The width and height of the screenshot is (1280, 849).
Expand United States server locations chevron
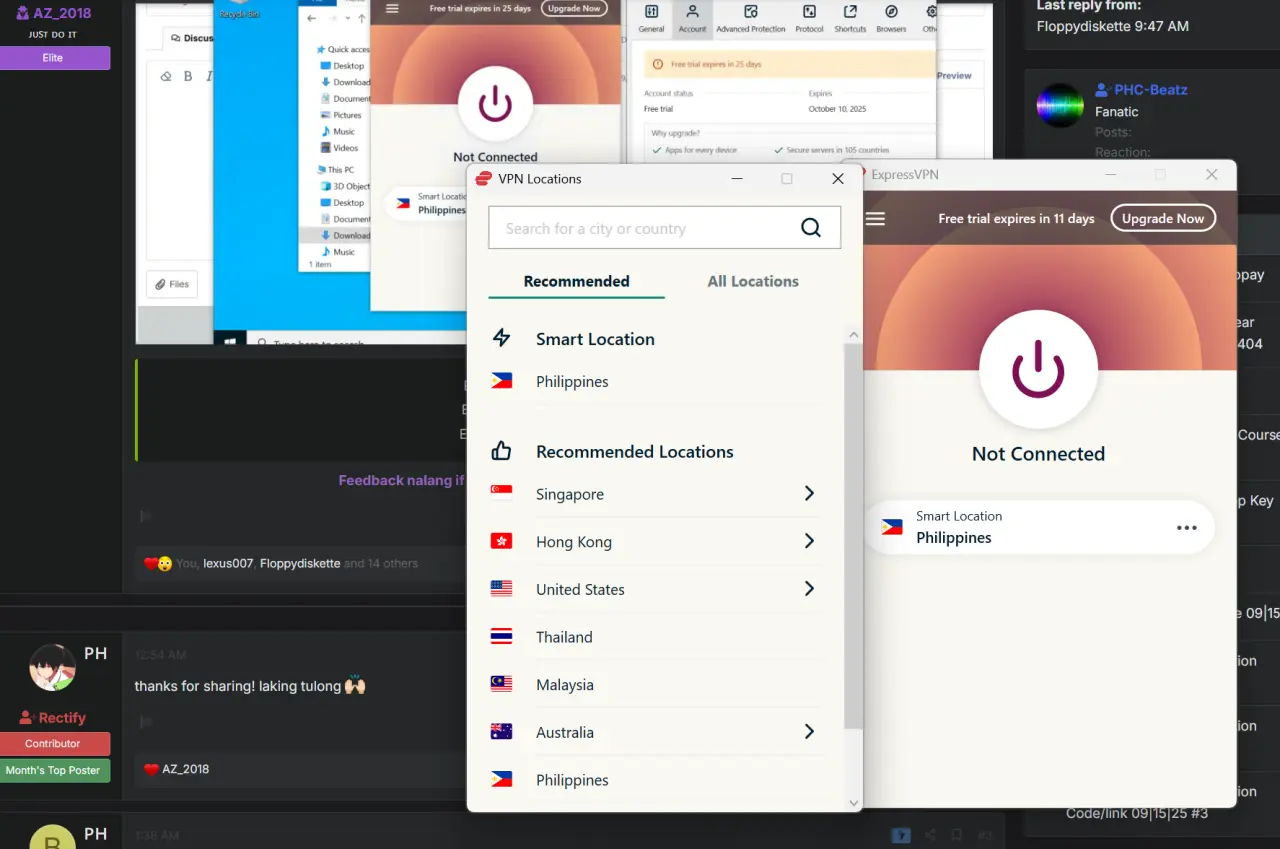(x=809, y=589)
